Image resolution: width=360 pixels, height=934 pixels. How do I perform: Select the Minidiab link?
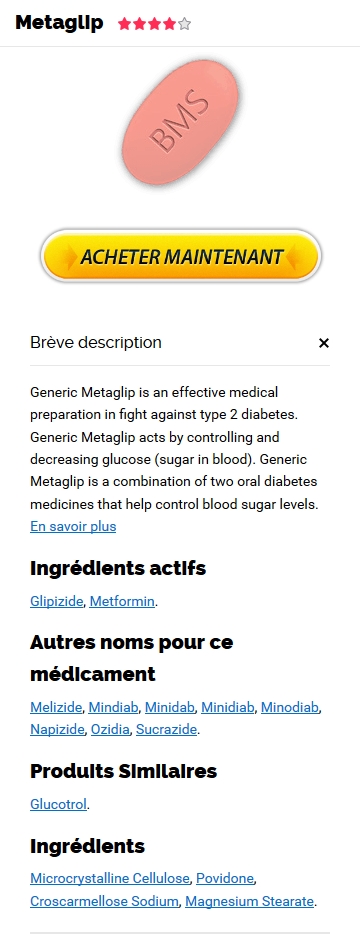pos(228,708)
